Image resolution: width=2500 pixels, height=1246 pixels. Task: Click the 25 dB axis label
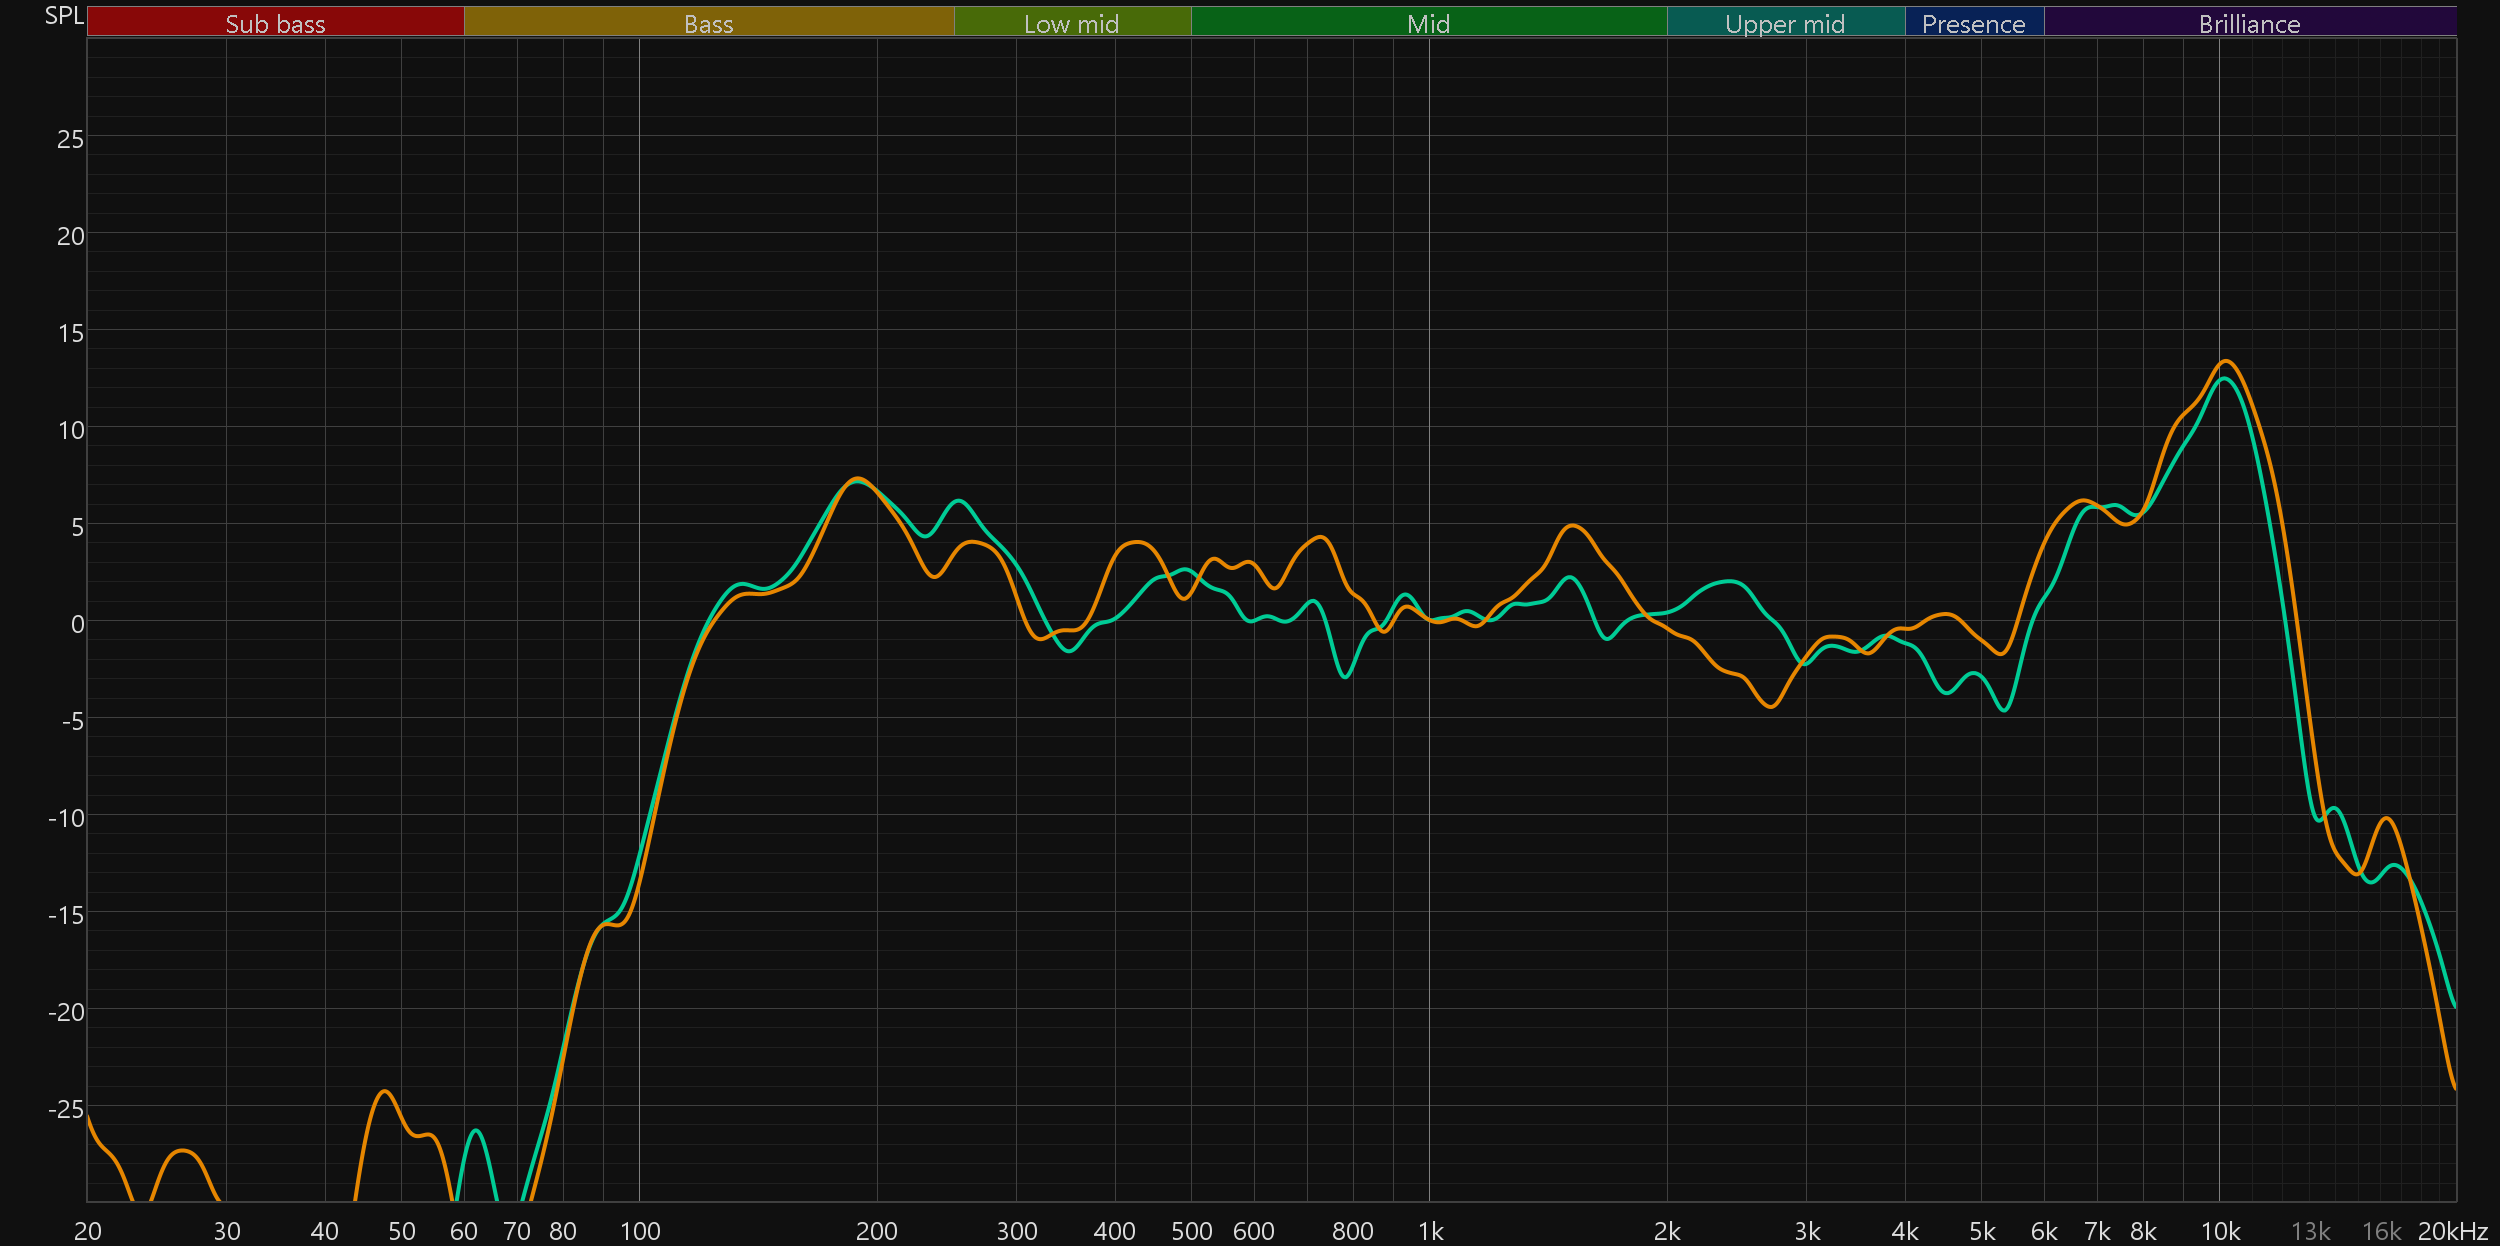[70, 139]
